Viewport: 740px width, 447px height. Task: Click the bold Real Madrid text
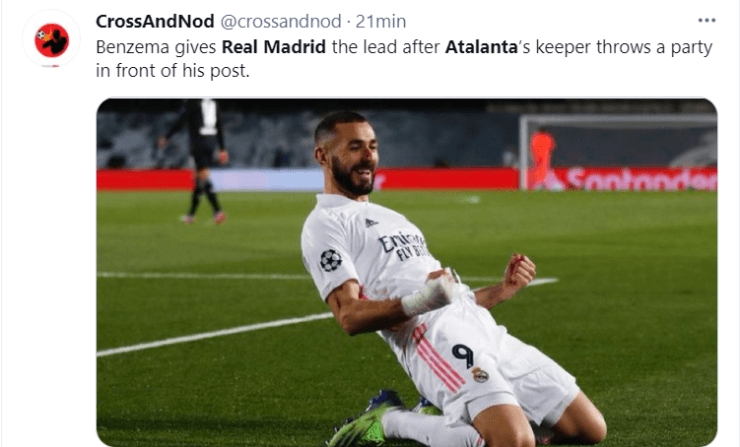point(274,47)
